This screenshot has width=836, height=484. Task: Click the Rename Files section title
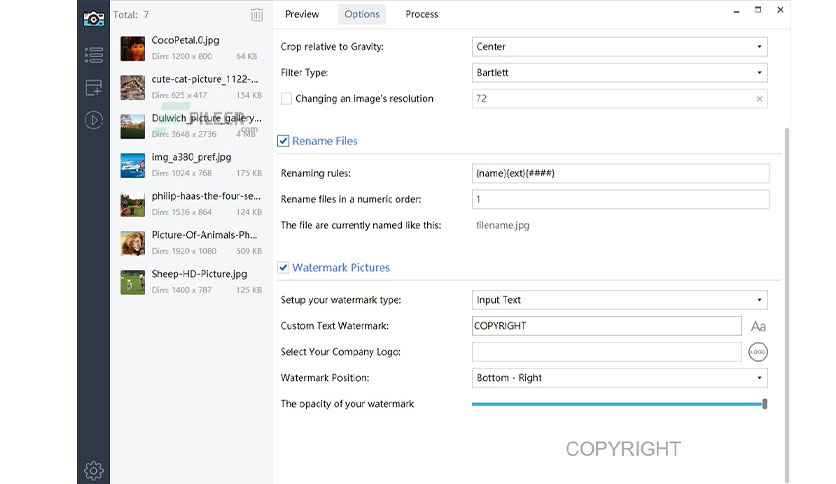[x=325, y=141]
